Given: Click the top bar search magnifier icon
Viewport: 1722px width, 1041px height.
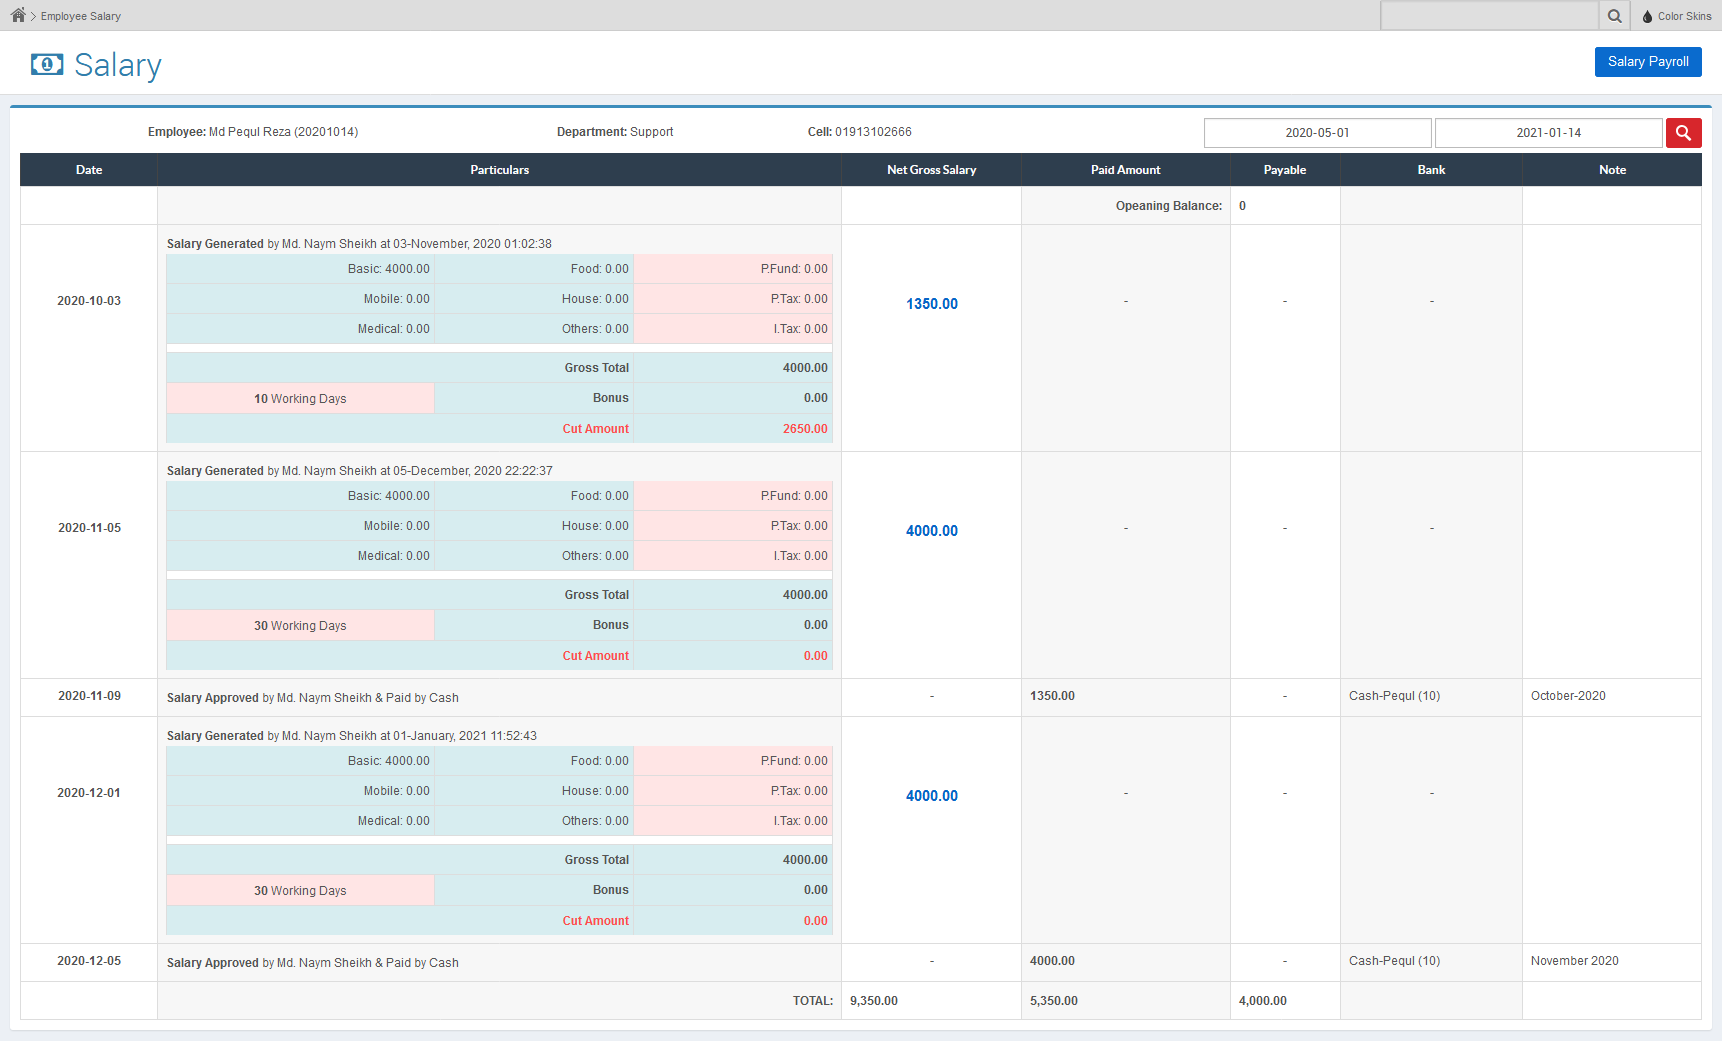Looking at the screenshot, I should pos(1614,16).
